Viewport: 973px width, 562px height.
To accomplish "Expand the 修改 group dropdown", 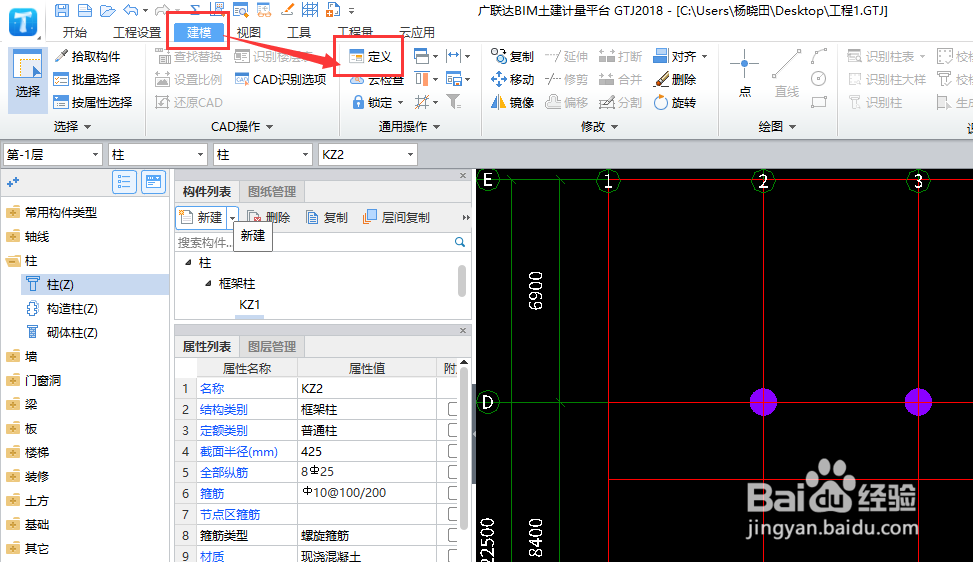I will (x=614, y=127).
